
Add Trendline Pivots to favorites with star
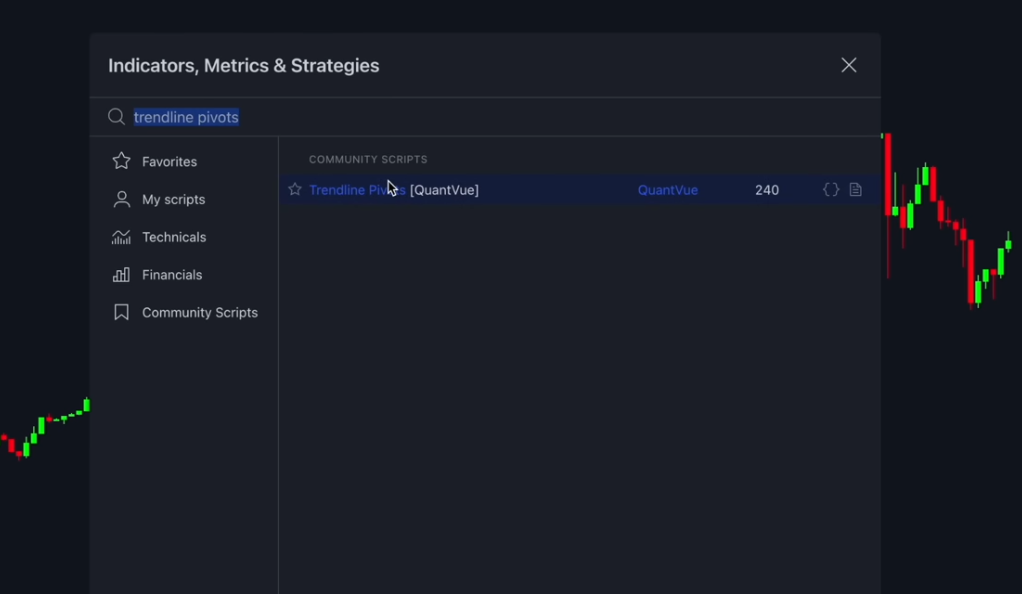[295, 189]
